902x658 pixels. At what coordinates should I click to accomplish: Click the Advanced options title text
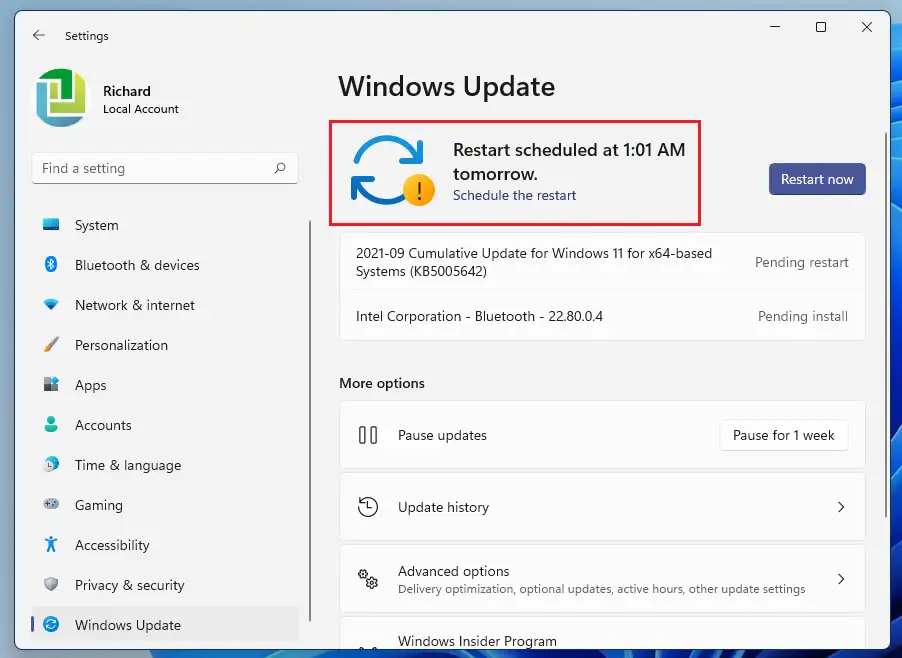coord(453,571)
